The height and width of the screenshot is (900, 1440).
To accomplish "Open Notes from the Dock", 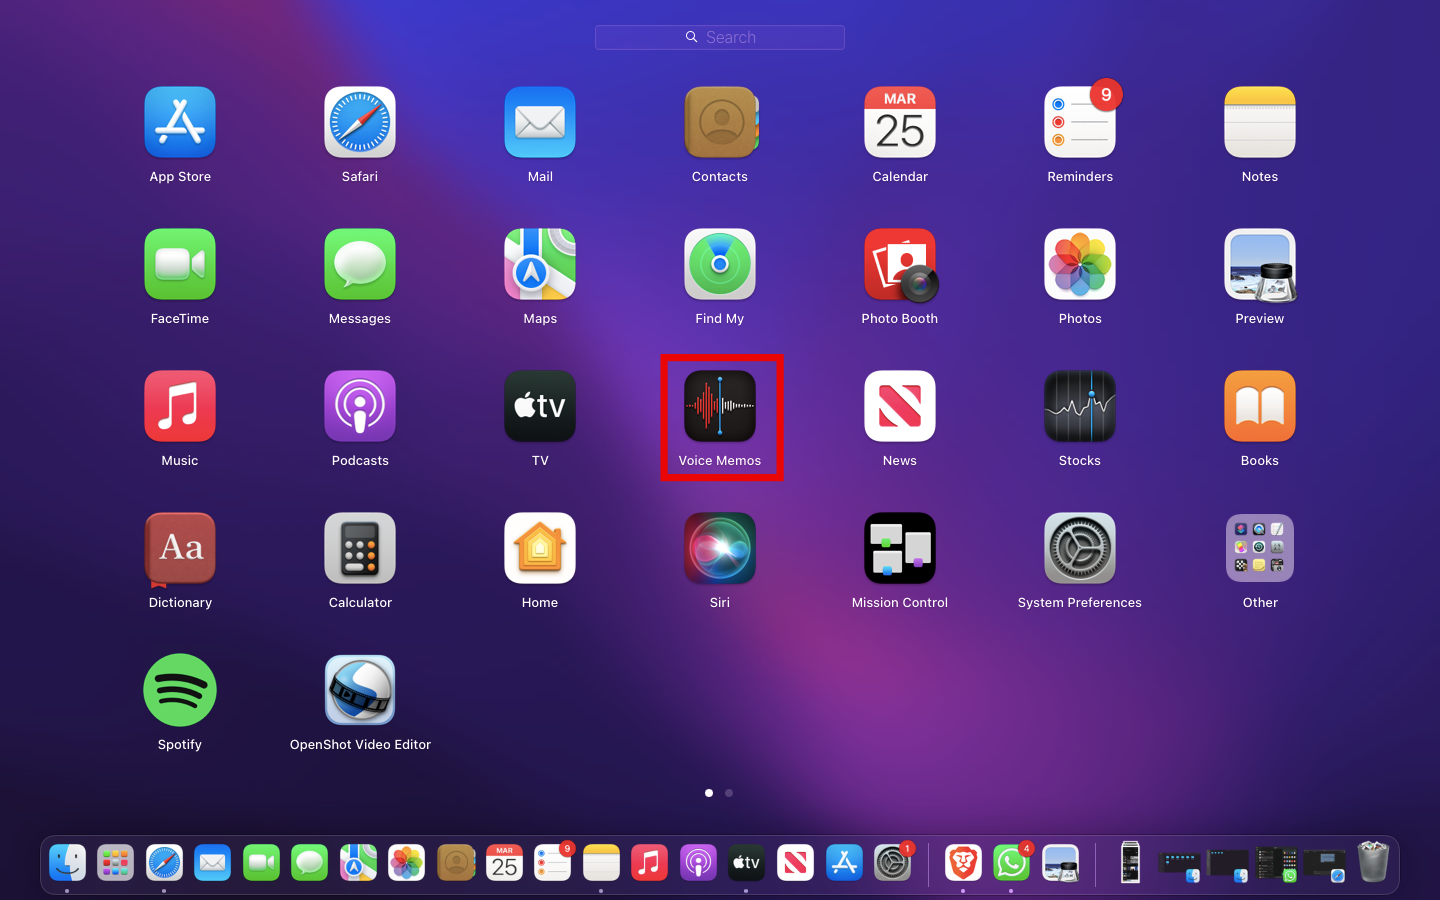I will tap(601, 863).
